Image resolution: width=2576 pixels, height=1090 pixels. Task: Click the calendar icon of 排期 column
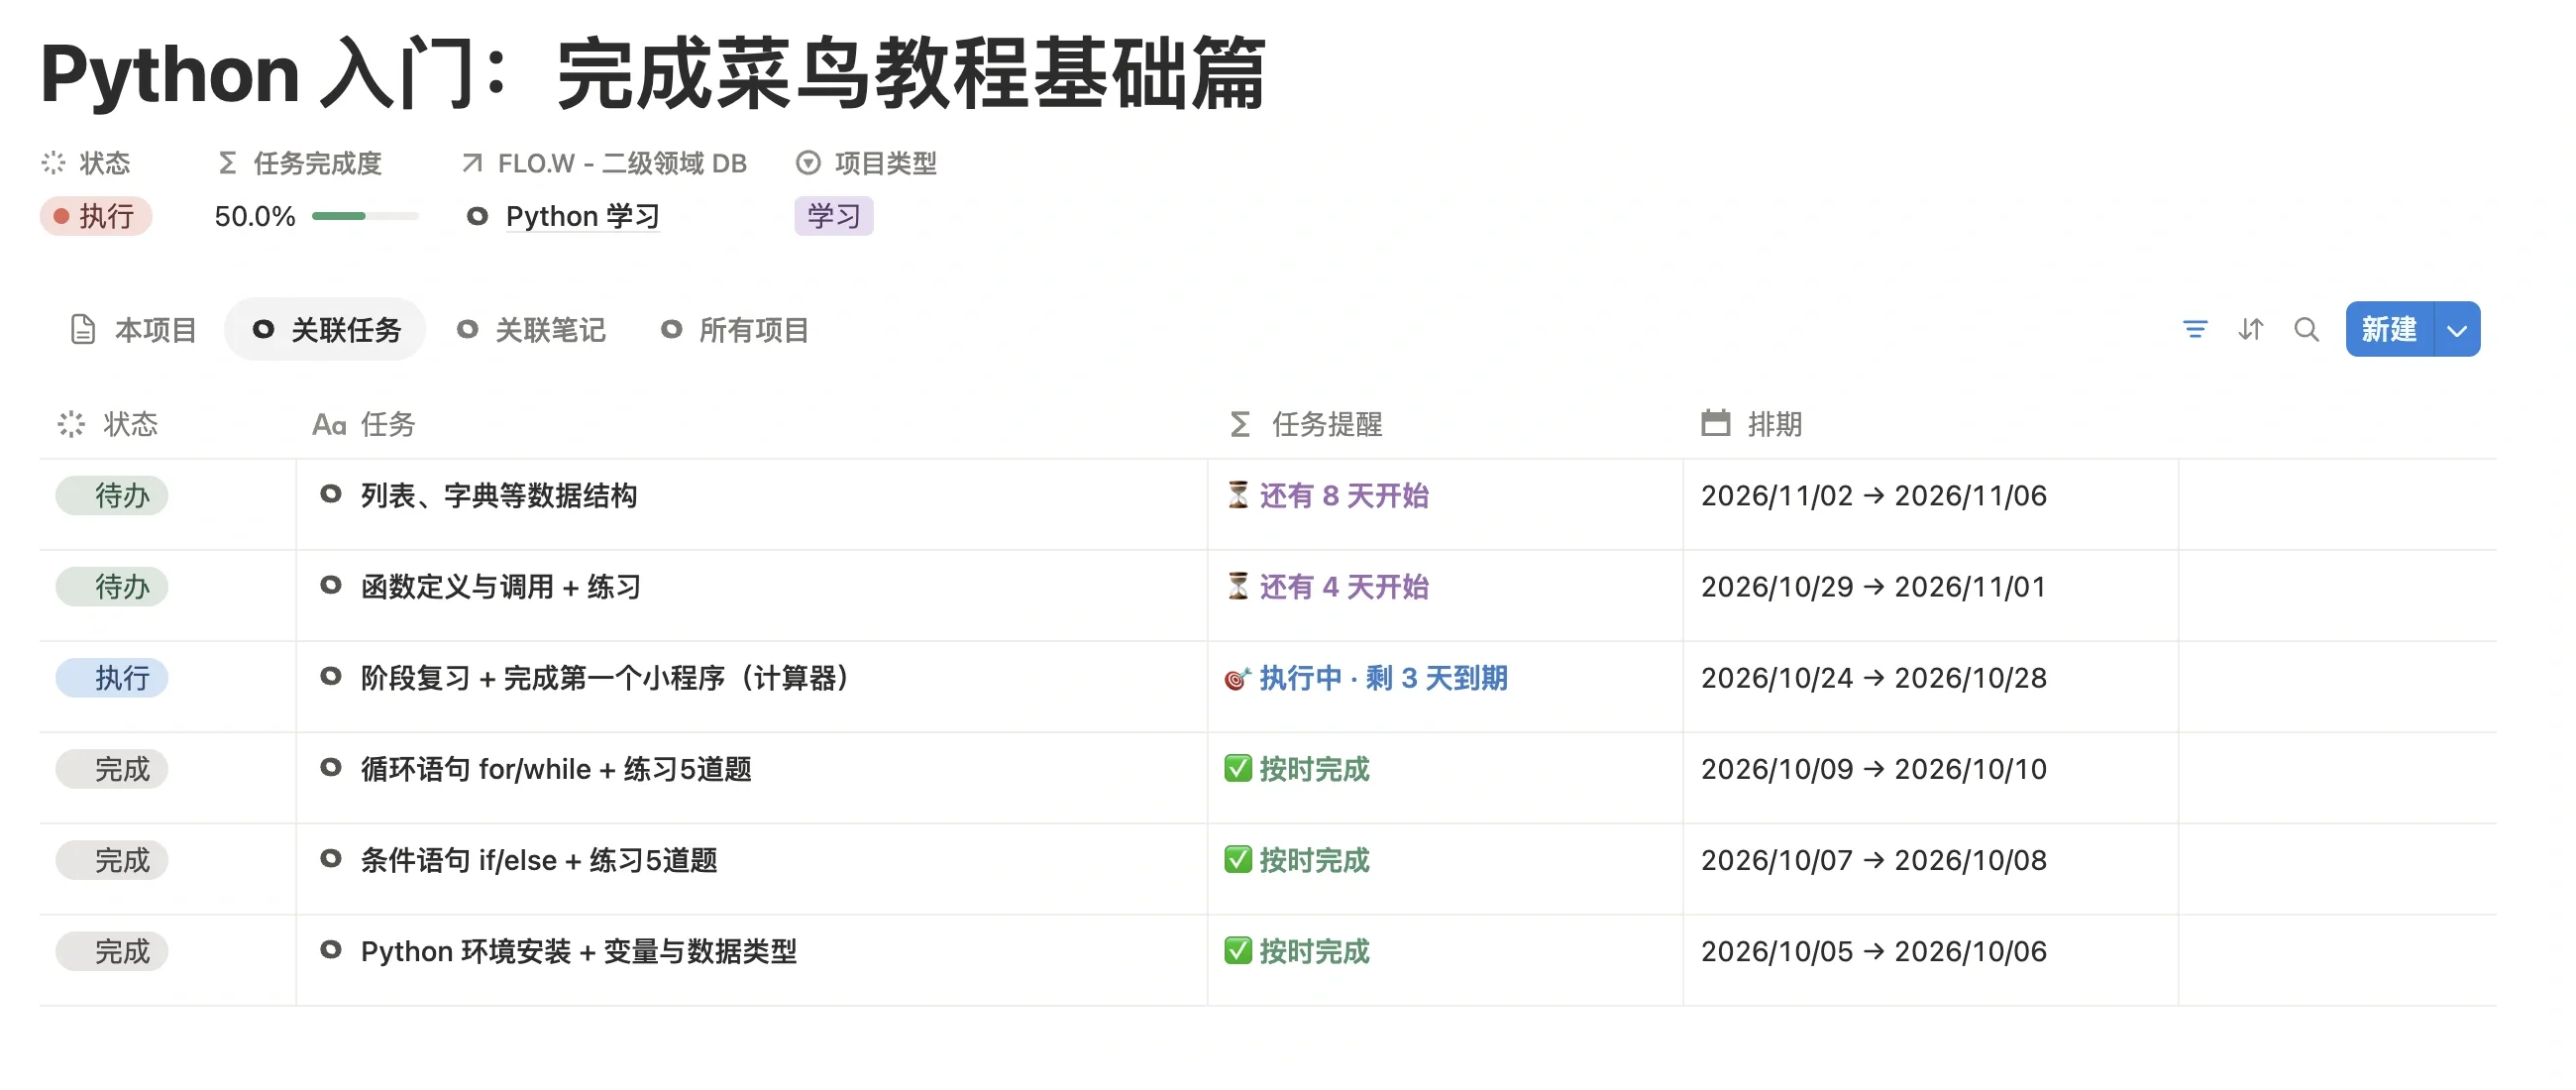coord(1716,423)
